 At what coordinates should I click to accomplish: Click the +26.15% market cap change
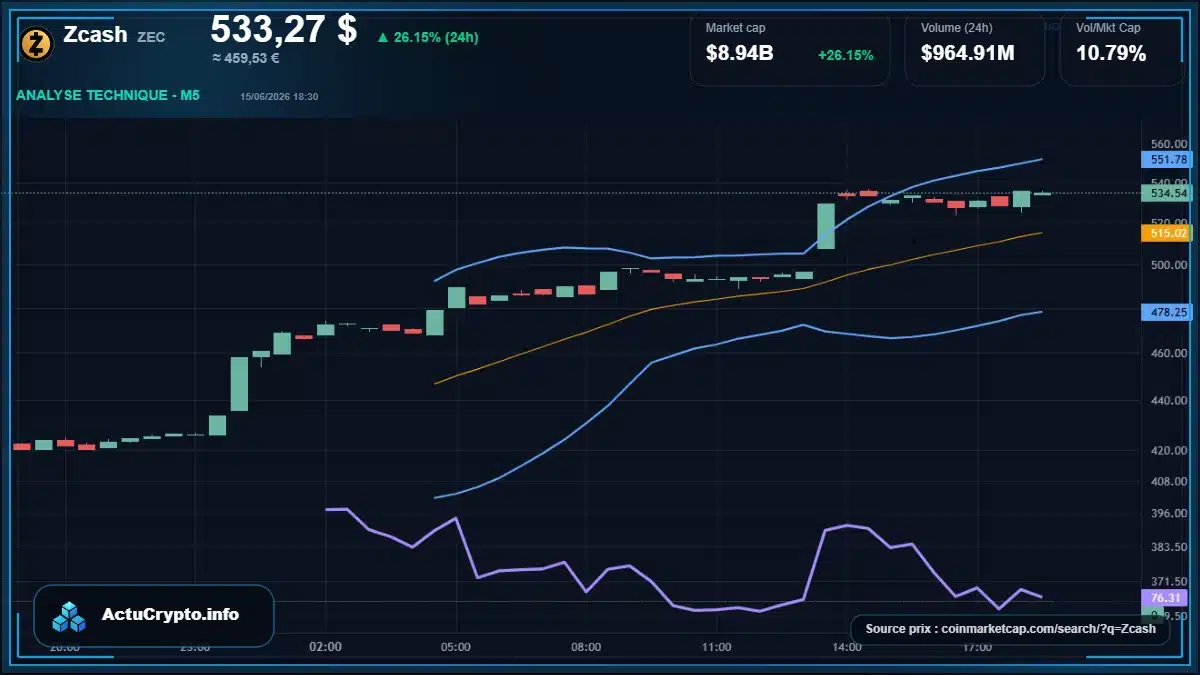pos(845,55)
